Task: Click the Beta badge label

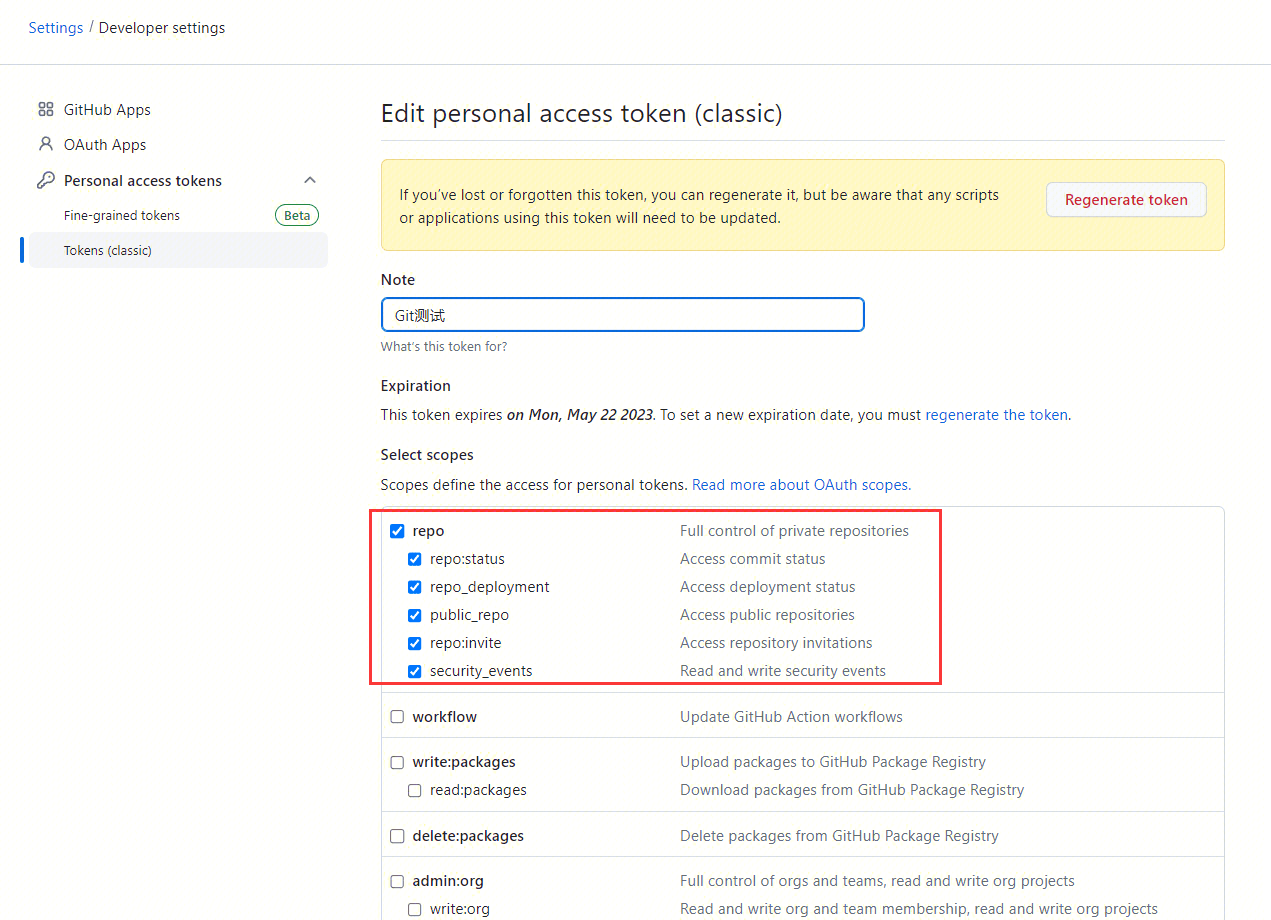Action: [x=297, y=215]
